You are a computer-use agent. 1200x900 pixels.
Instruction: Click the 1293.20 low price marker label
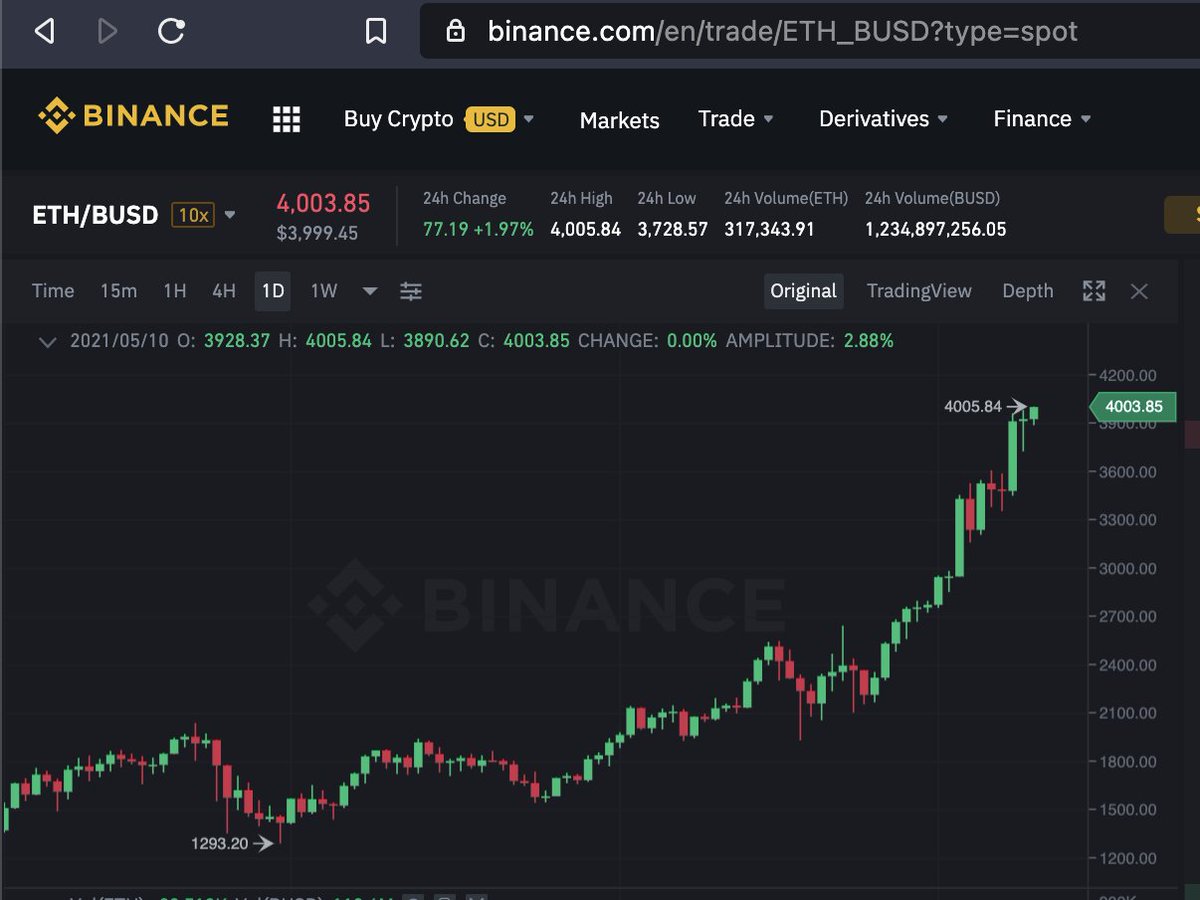pyautogui.click(x=219, y=843)
